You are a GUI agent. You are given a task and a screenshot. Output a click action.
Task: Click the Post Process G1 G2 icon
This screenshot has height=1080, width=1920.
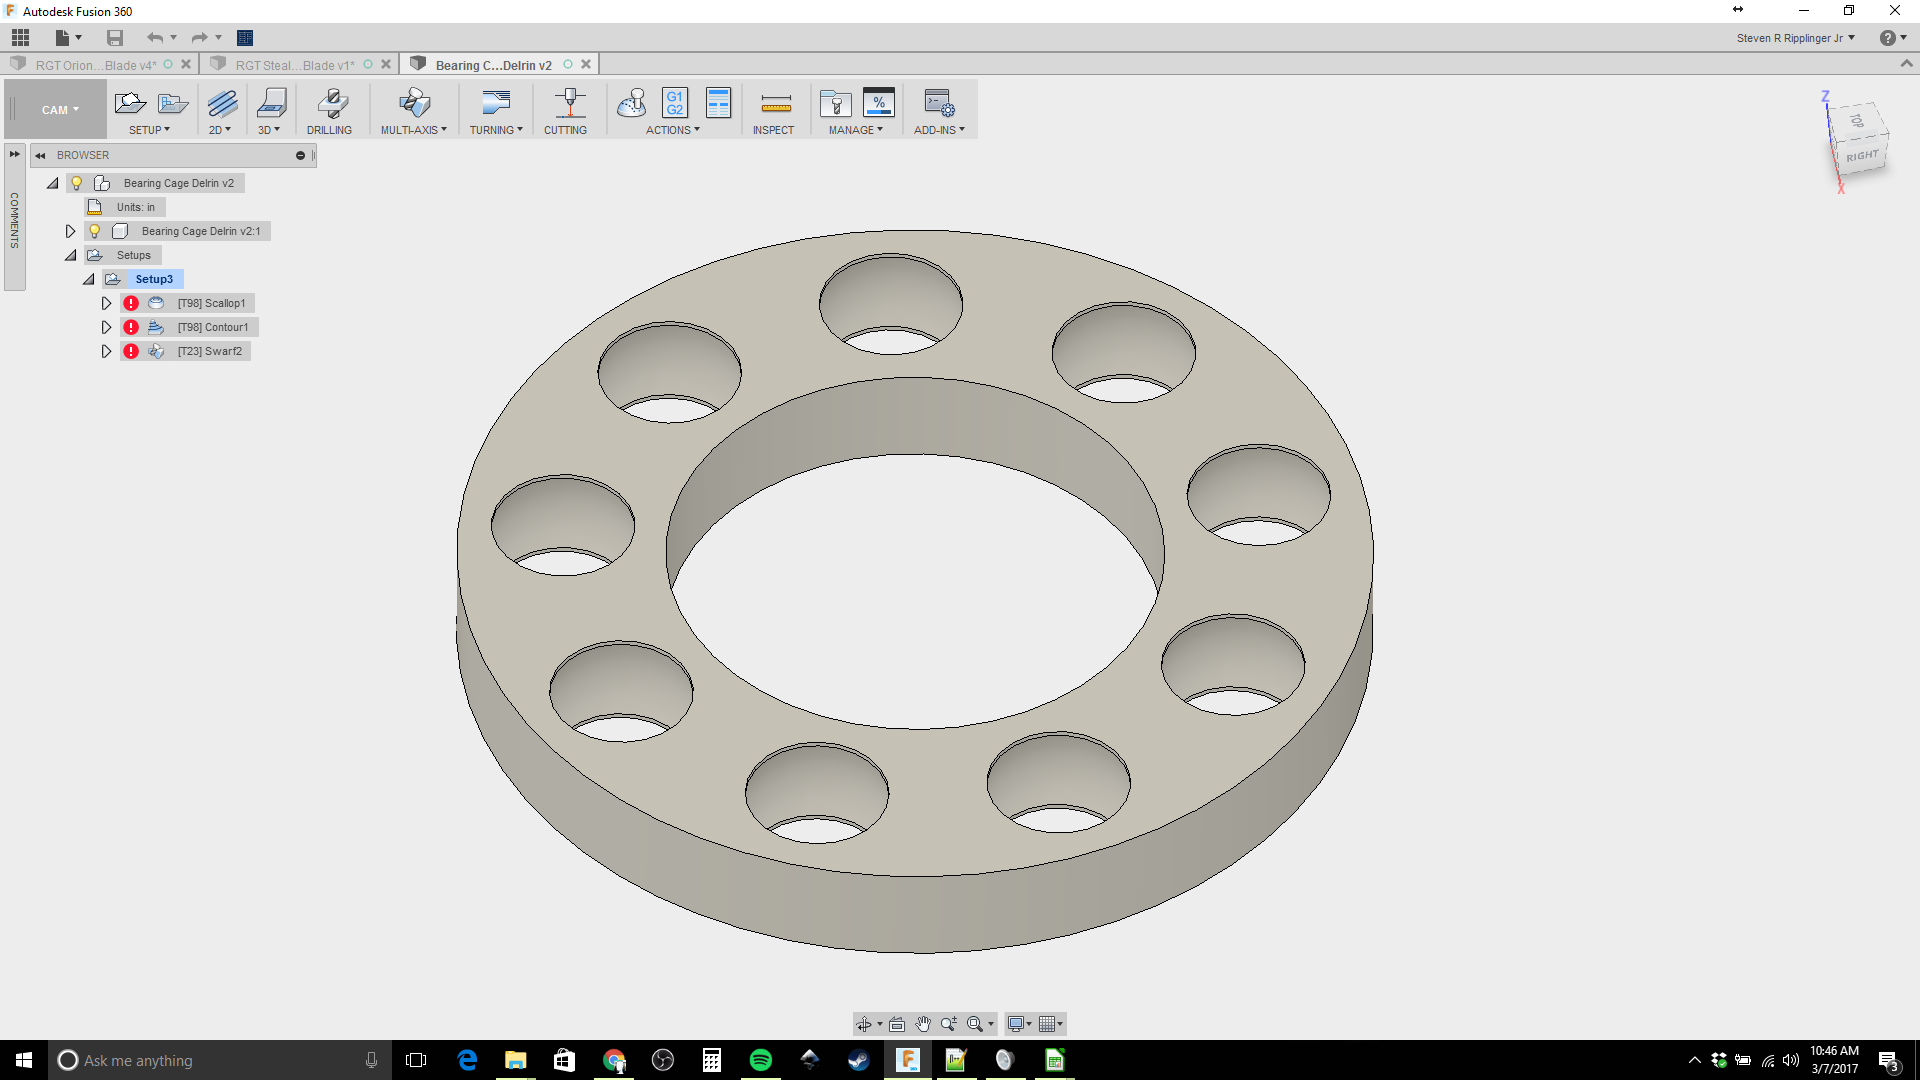click(x=675, y=103)
